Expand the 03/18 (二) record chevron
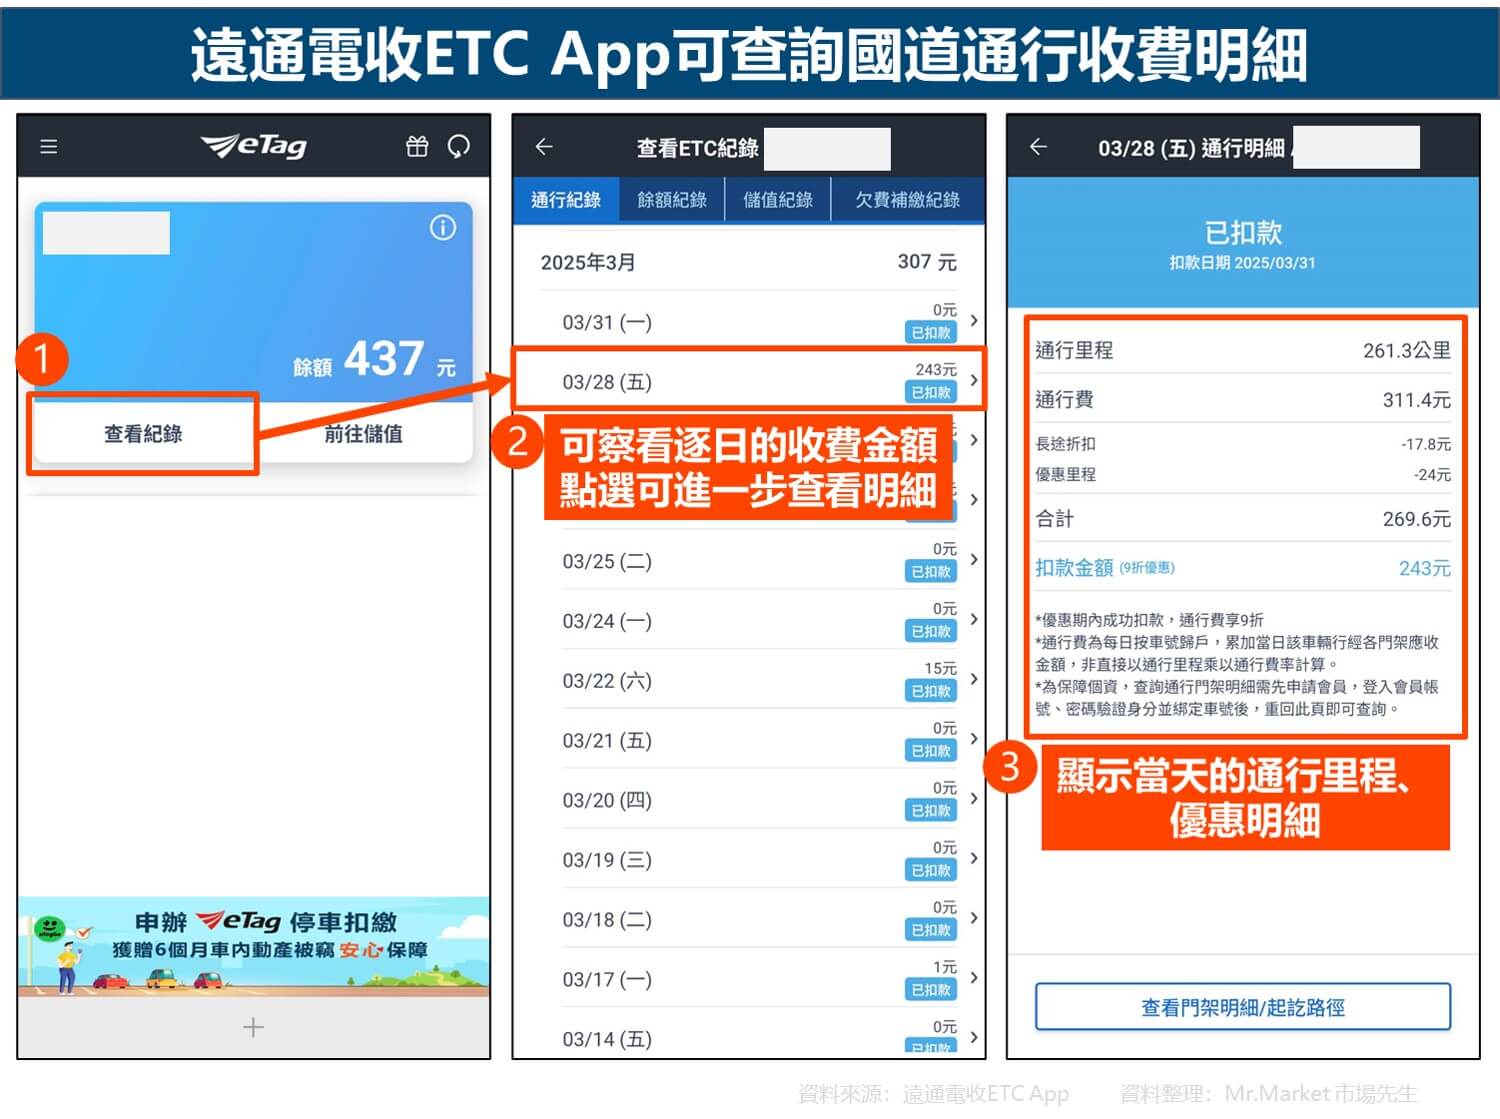 coord(974,918)
